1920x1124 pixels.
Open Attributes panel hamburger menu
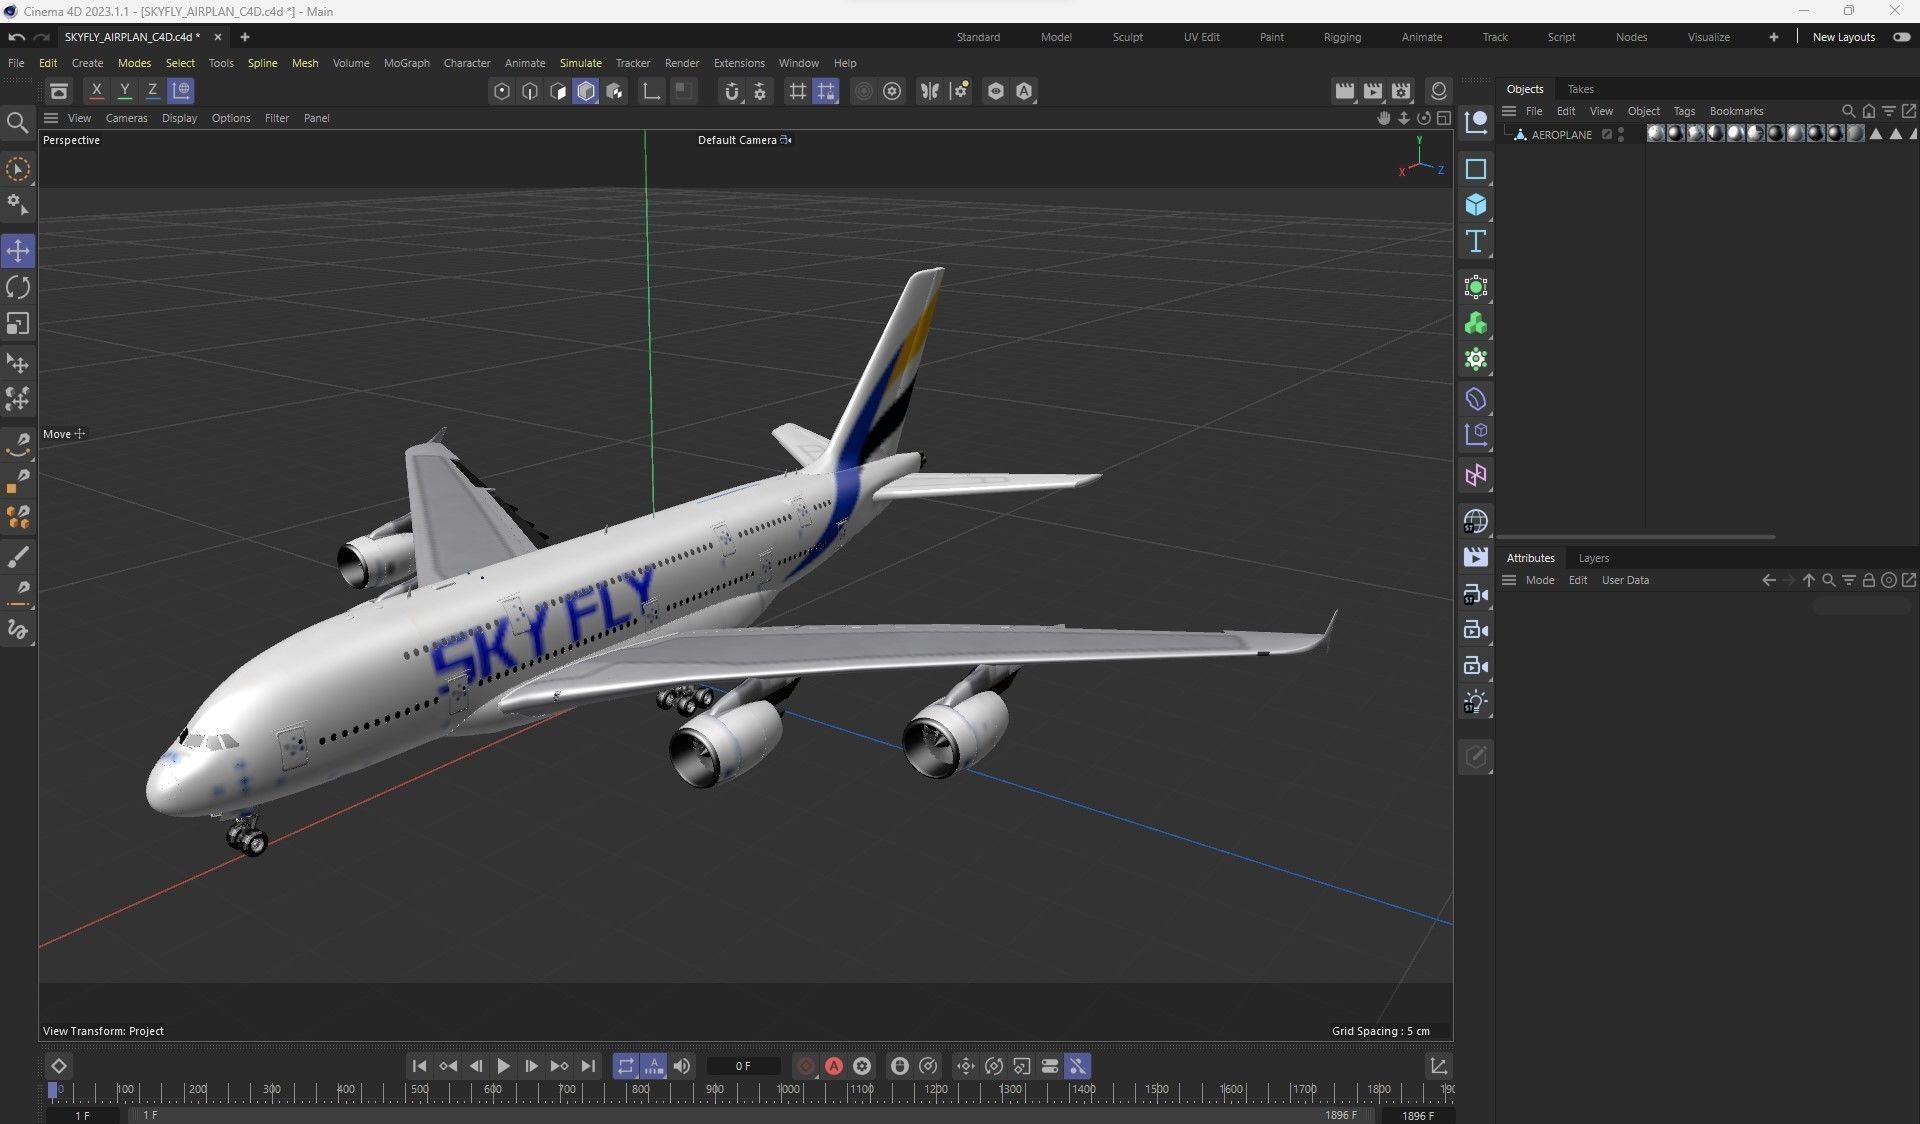(x=1509, y=580)
